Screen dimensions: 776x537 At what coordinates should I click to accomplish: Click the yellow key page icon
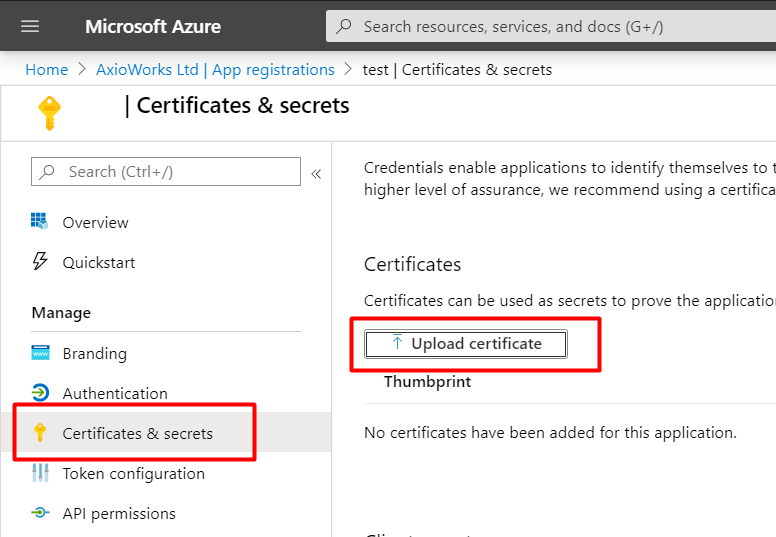[x=49, y=113]
